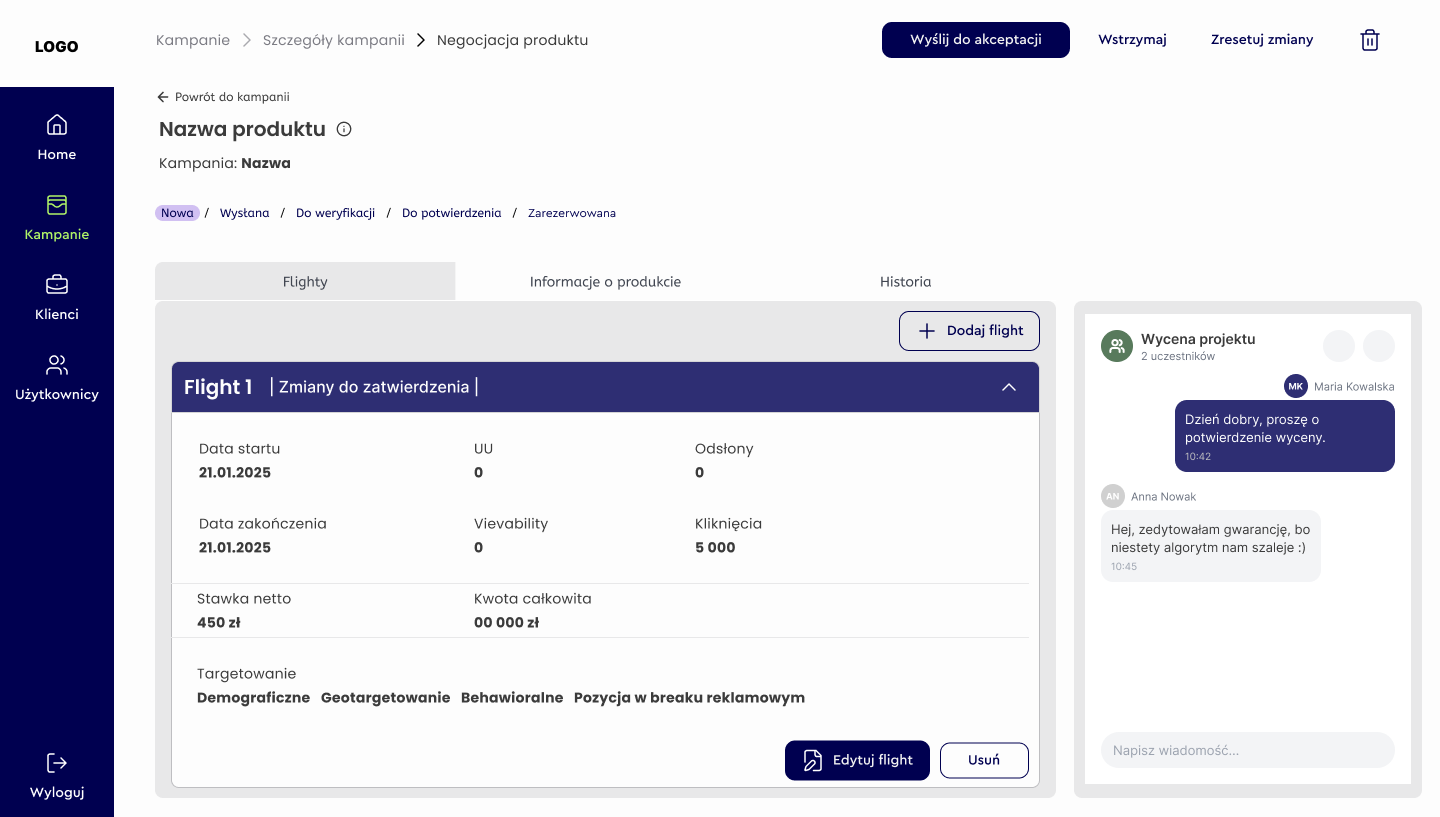Open Kampanie section in sidebar

click(57, 217)
